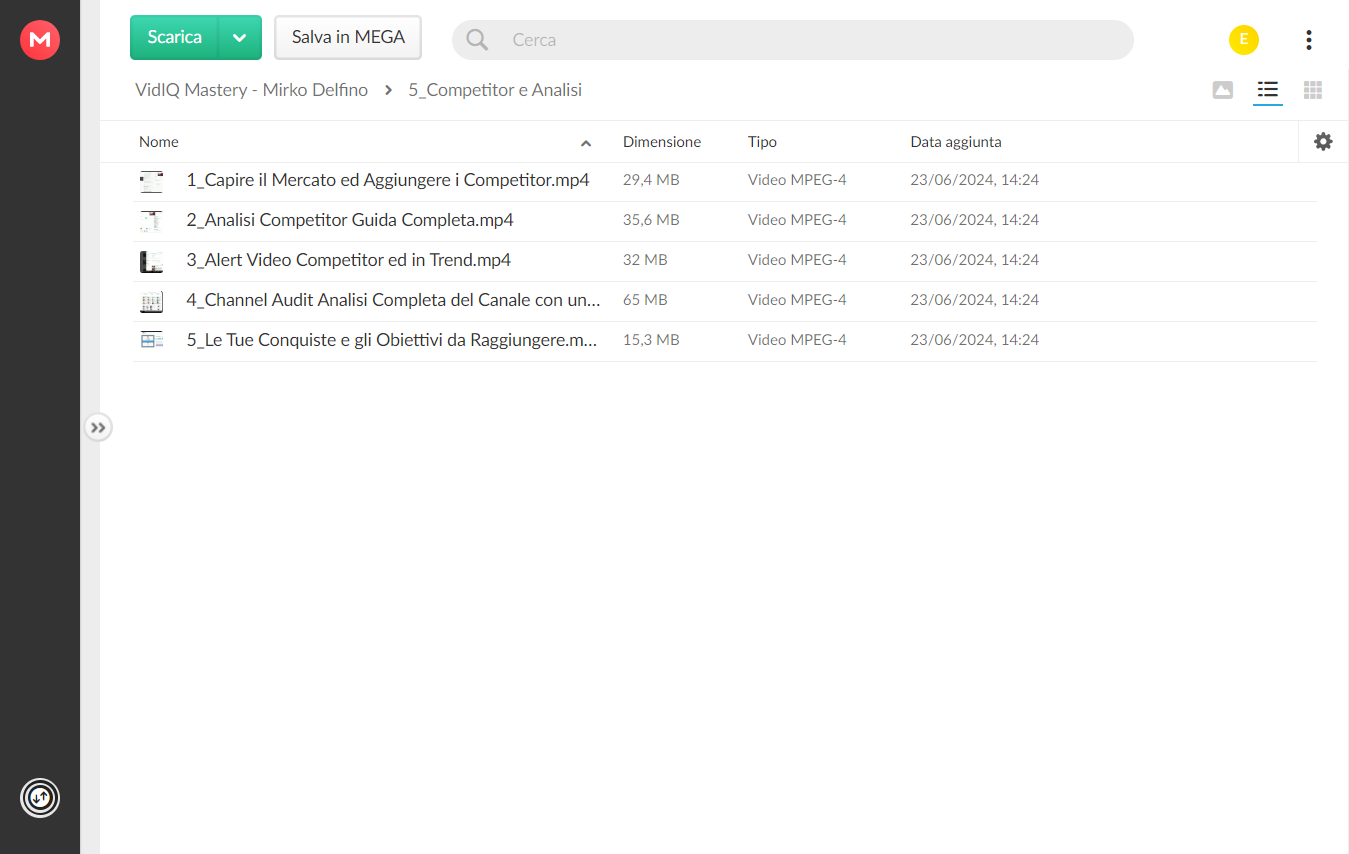1349x854 pixels.
Task: Click 5_Competitor e Analisi breadcrumb
Action: (x=495, y=90)
